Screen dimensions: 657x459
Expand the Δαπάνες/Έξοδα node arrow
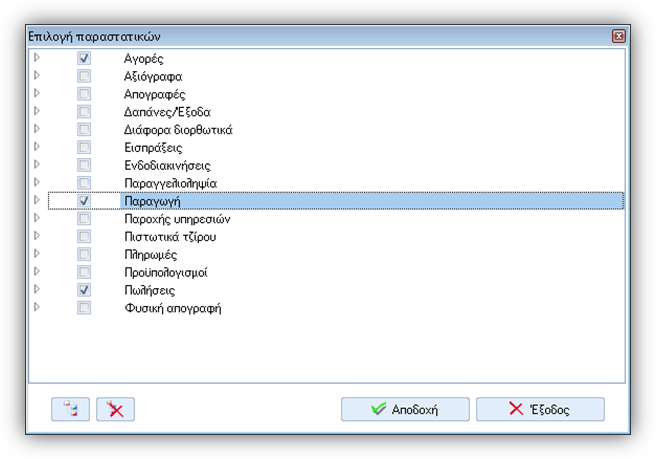[x=37, y=111]
